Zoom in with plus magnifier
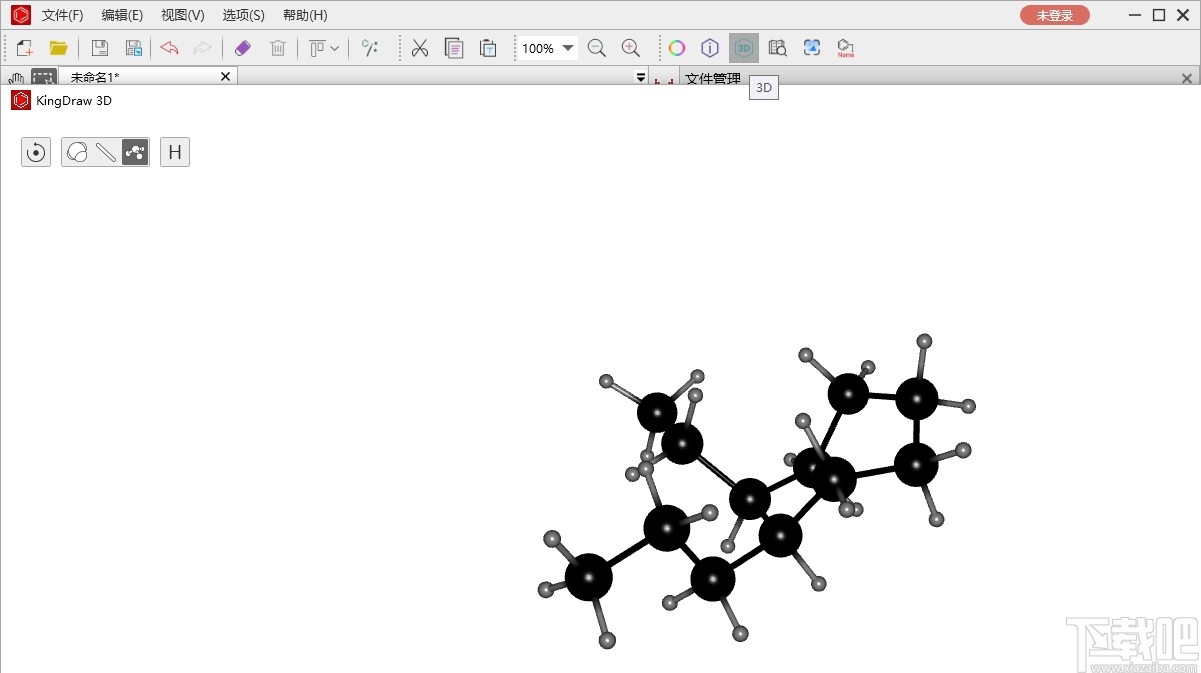This screenshot has height=673, width=1201. click(x=631, y=48)
